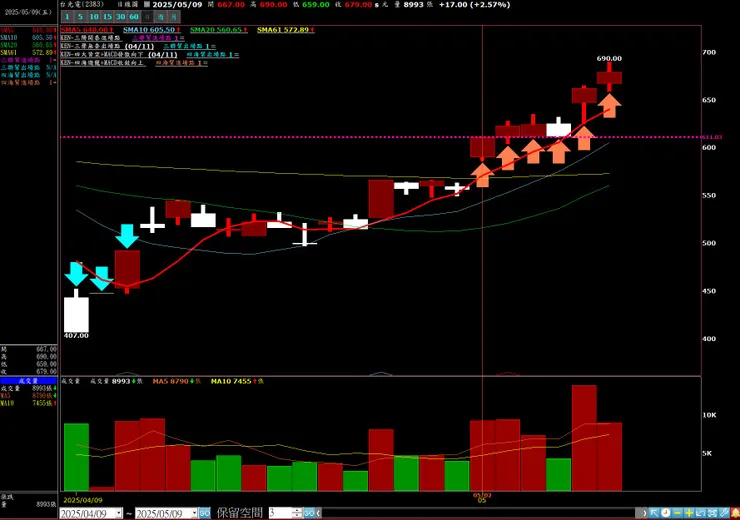Image resolution: width=740 pixels, height=520 pixels.
Task: Click the MA5 8790 volume label
Action: coord(177,381)
